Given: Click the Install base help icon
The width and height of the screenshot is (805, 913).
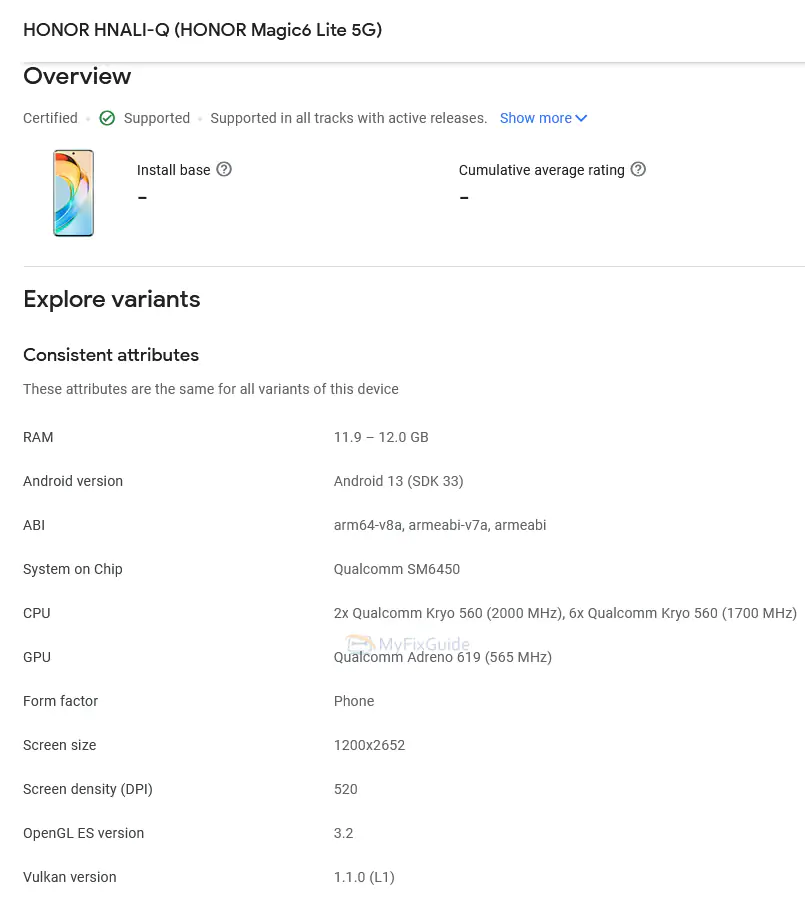Looking at the screenshot, I should point(224,169).
